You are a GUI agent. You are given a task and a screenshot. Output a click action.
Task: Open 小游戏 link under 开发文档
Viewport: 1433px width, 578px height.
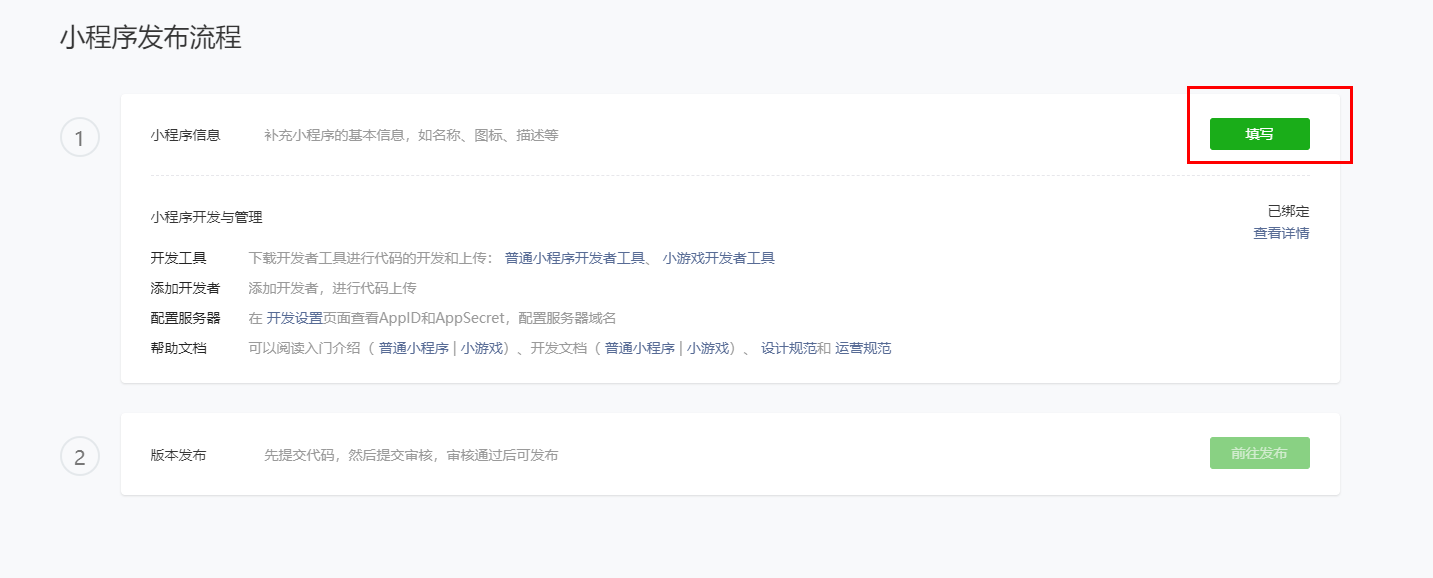click(708, 348)
